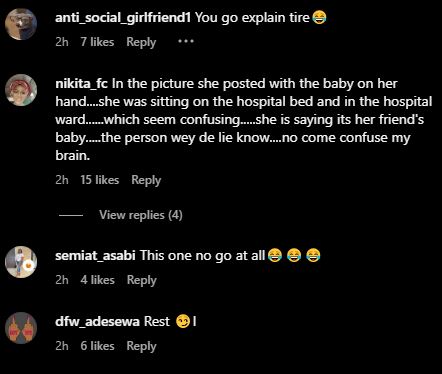442x374 pixels.
Task: Reply to dfw_adesewa's comment
Action: tap(141, 346)
